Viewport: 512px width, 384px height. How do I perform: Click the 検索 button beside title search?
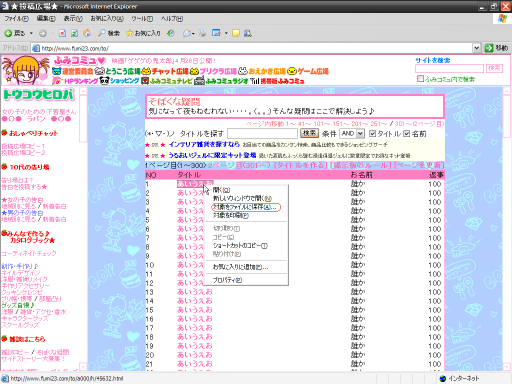309,133
